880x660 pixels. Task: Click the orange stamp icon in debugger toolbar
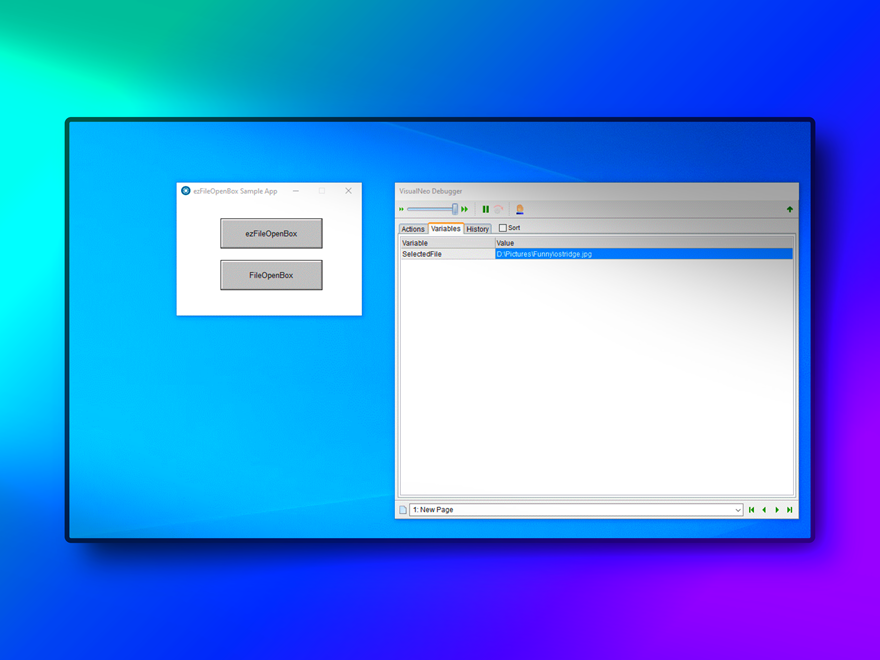tap(519, 210)
